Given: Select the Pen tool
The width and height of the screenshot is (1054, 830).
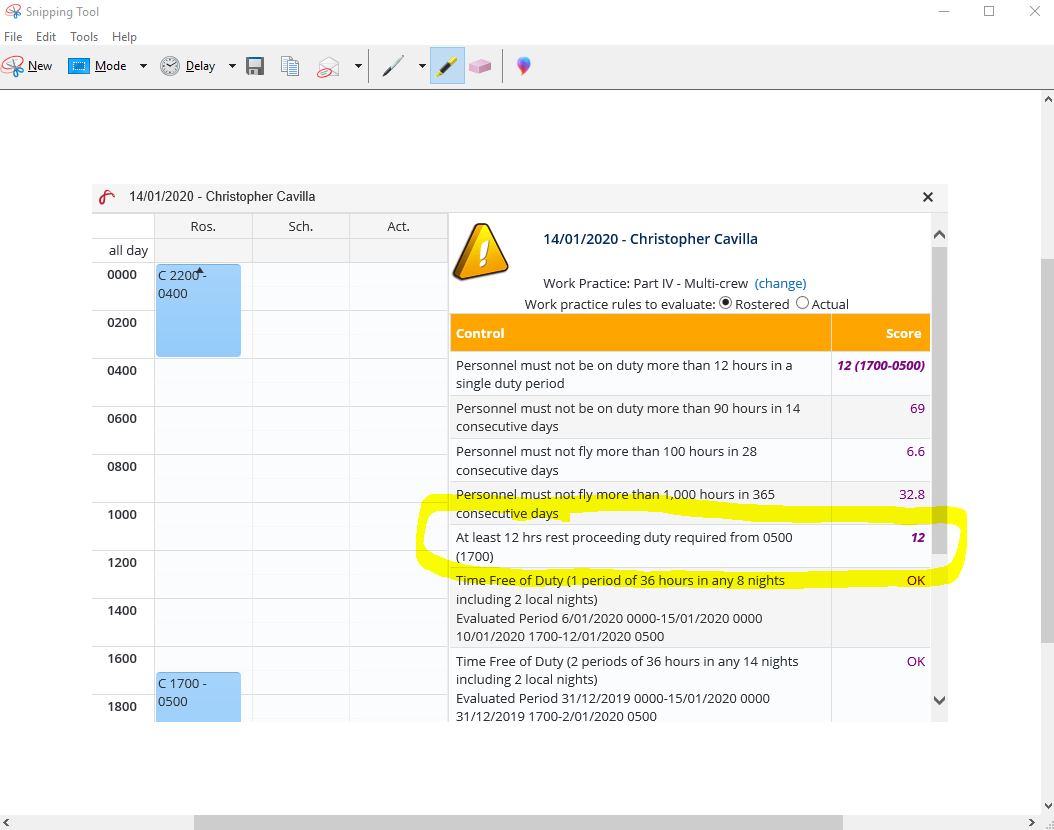Looking at the screenshot, I should click(393, 66).
